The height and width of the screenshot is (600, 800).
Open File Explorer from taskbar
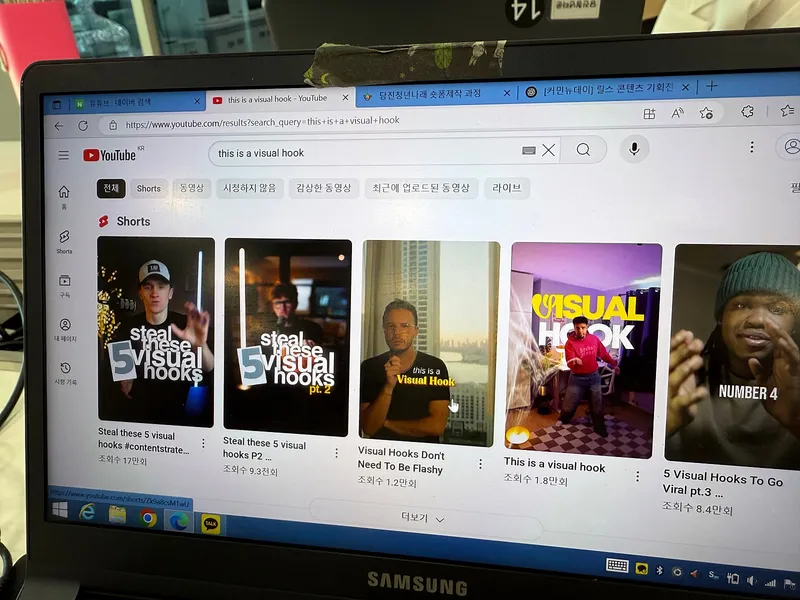[117, 515]
